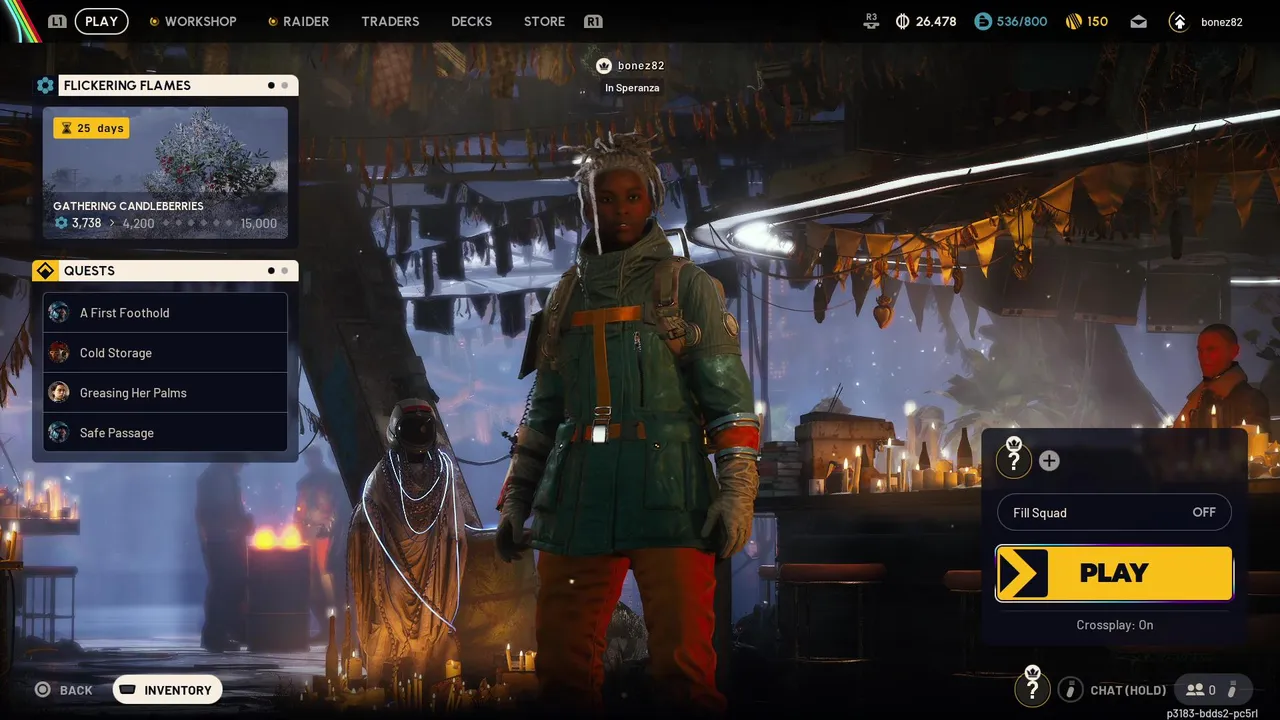Click the blue cred icon beside 536/800
The height and width of the screenshot is (720, 1280).
[983, 21]
